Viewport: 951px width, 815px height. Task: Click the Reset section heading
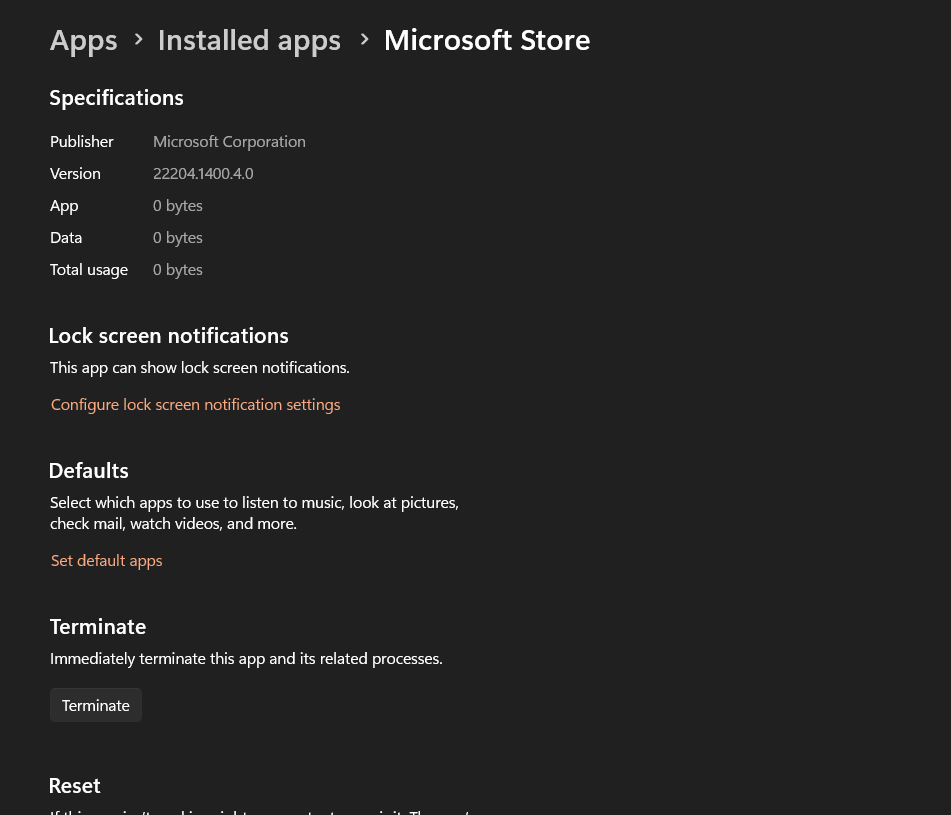(75, 785)
